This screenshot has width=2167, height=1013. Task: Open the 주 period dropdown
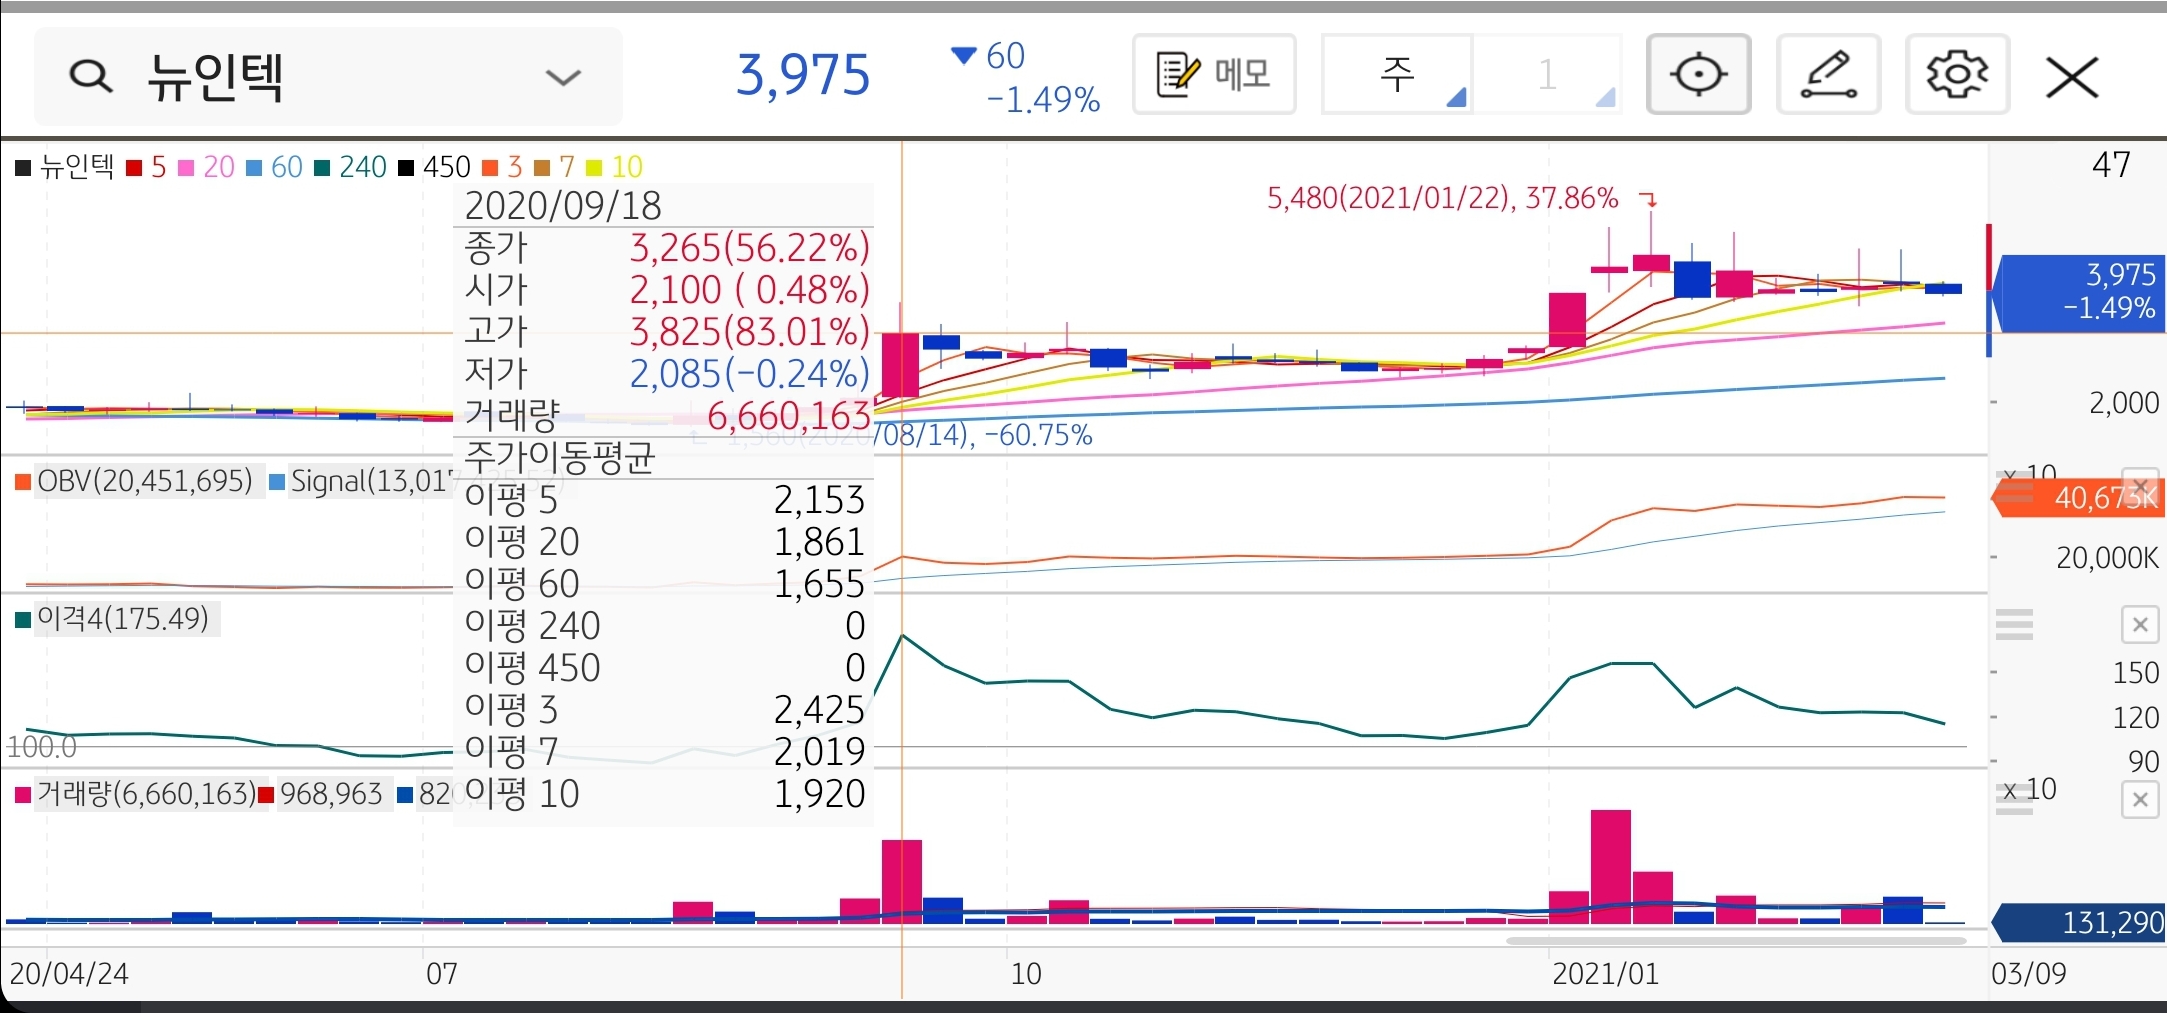tap(1398, 74)
